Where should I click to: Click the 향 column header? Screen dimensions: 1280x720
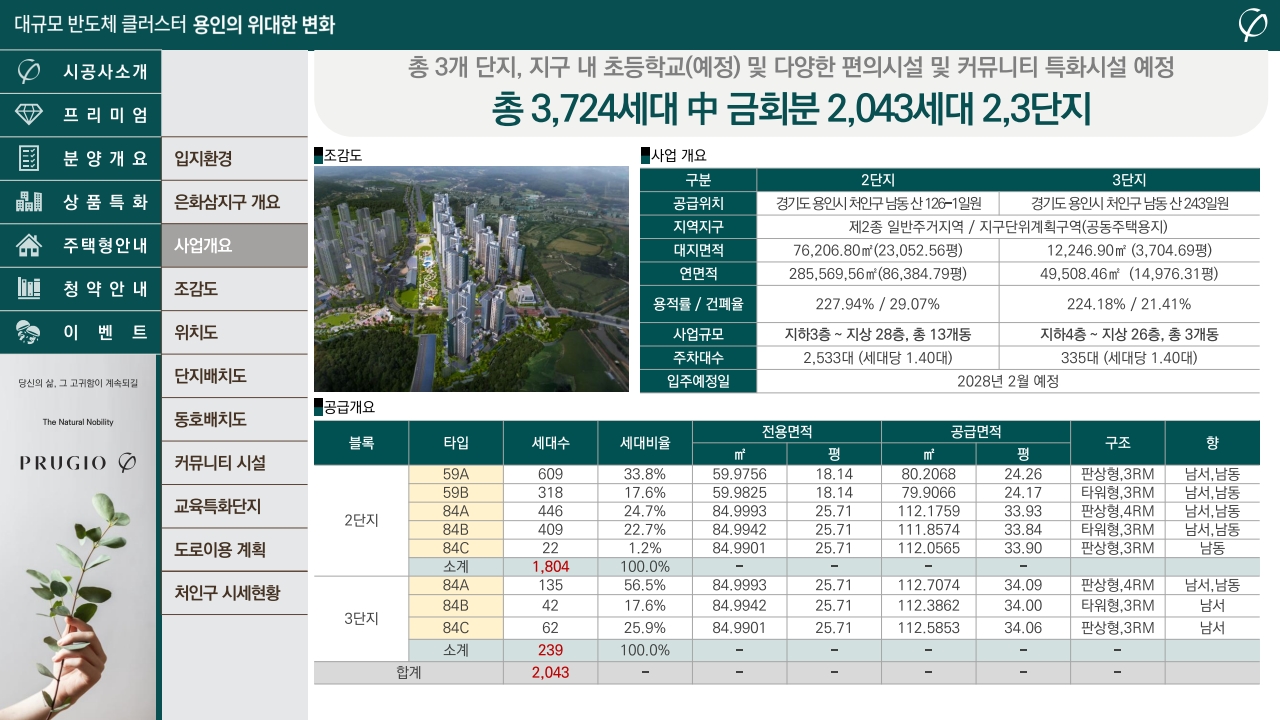pos(1213,443)
